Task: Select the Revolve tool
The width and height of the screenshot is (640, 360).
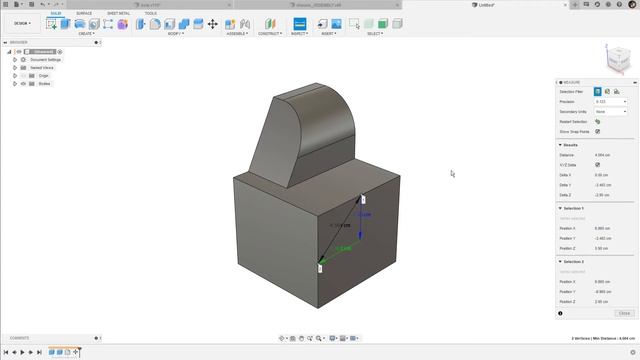Action: coord(80,24)
